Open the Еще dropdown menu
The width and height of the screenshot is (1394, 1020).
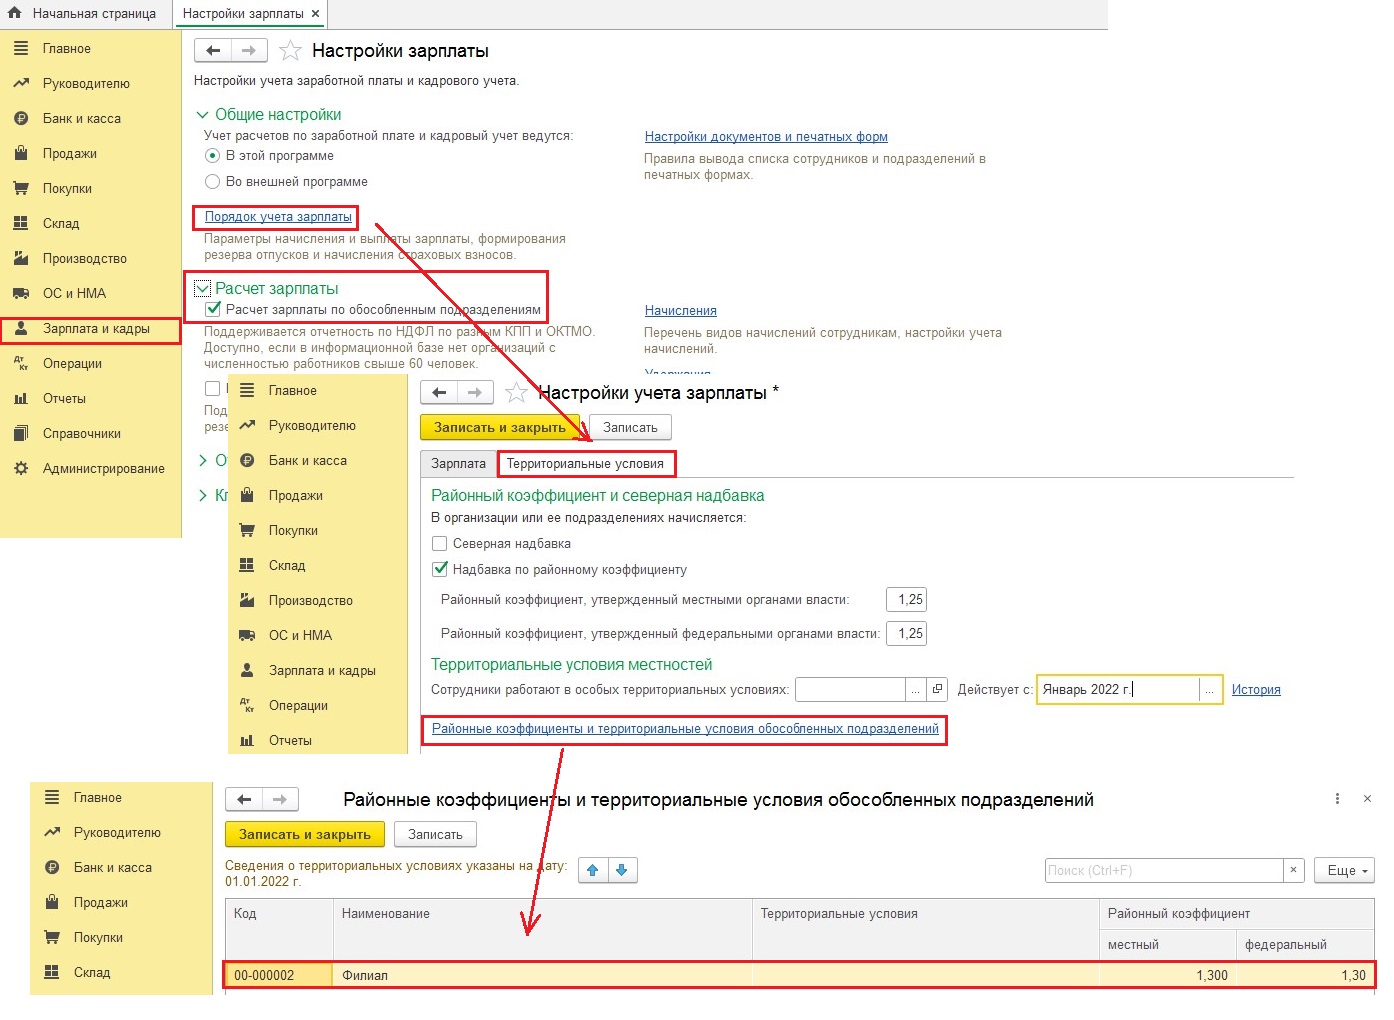point(1345,870)
